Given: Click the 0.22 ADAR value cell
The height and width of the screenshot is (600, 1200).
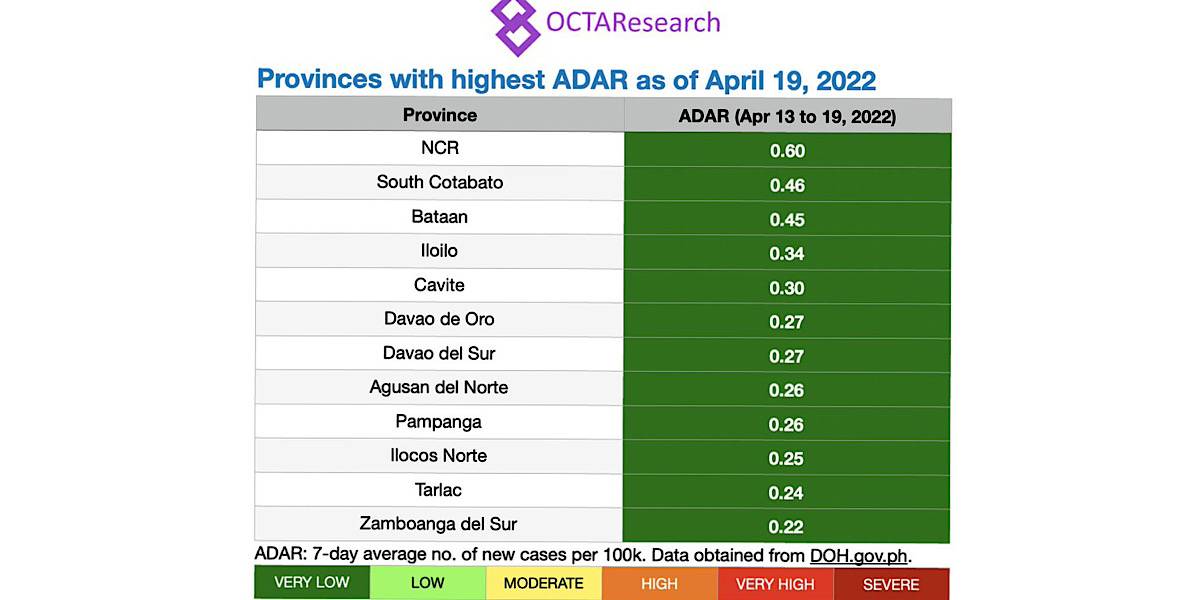Looking at the screenshot, I should click(x=787, y=526).
